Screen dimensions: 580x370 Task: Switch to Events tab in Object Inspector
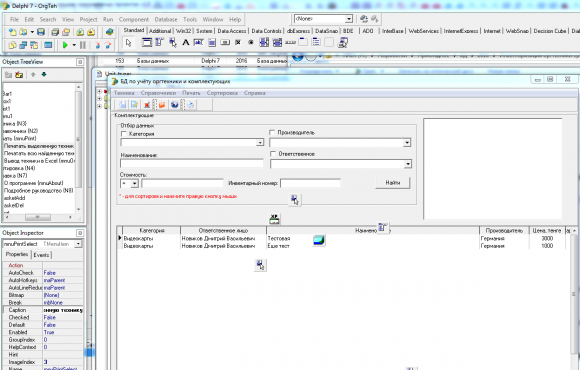point(41,255)
